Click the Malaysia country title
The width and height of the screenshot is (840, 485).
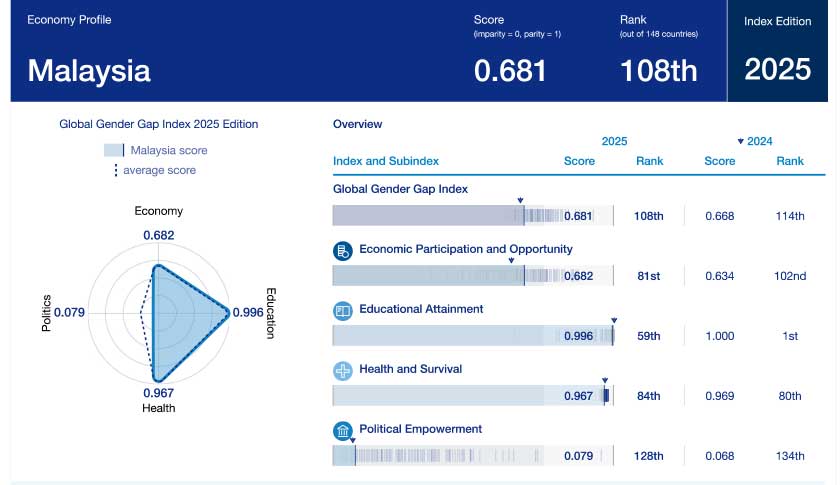[x=89, y=71]
